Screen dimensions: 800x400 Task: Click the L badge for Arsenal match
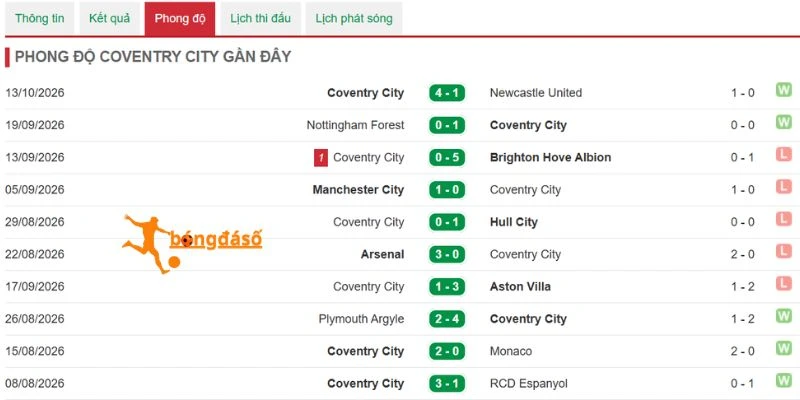(x=784, y=251)
